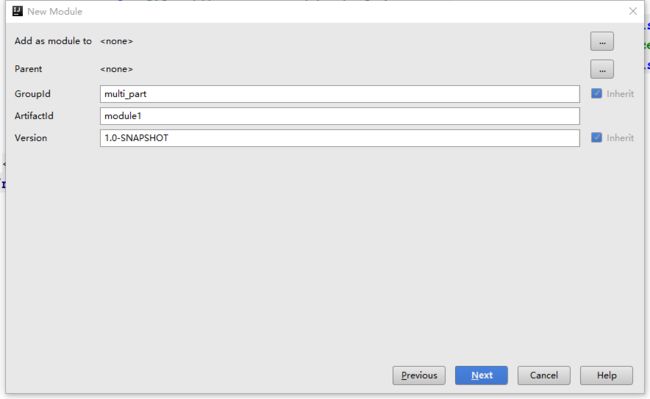Click the New Module title text

pos(55,12)
